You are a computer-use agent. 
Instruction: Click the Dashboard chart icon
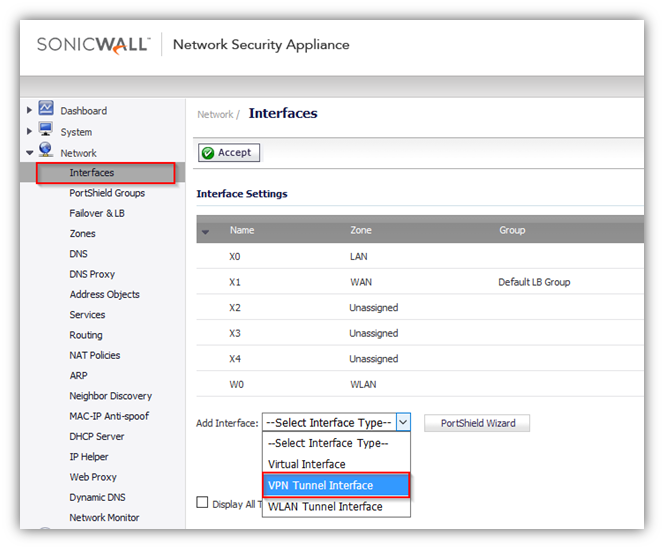46,108
